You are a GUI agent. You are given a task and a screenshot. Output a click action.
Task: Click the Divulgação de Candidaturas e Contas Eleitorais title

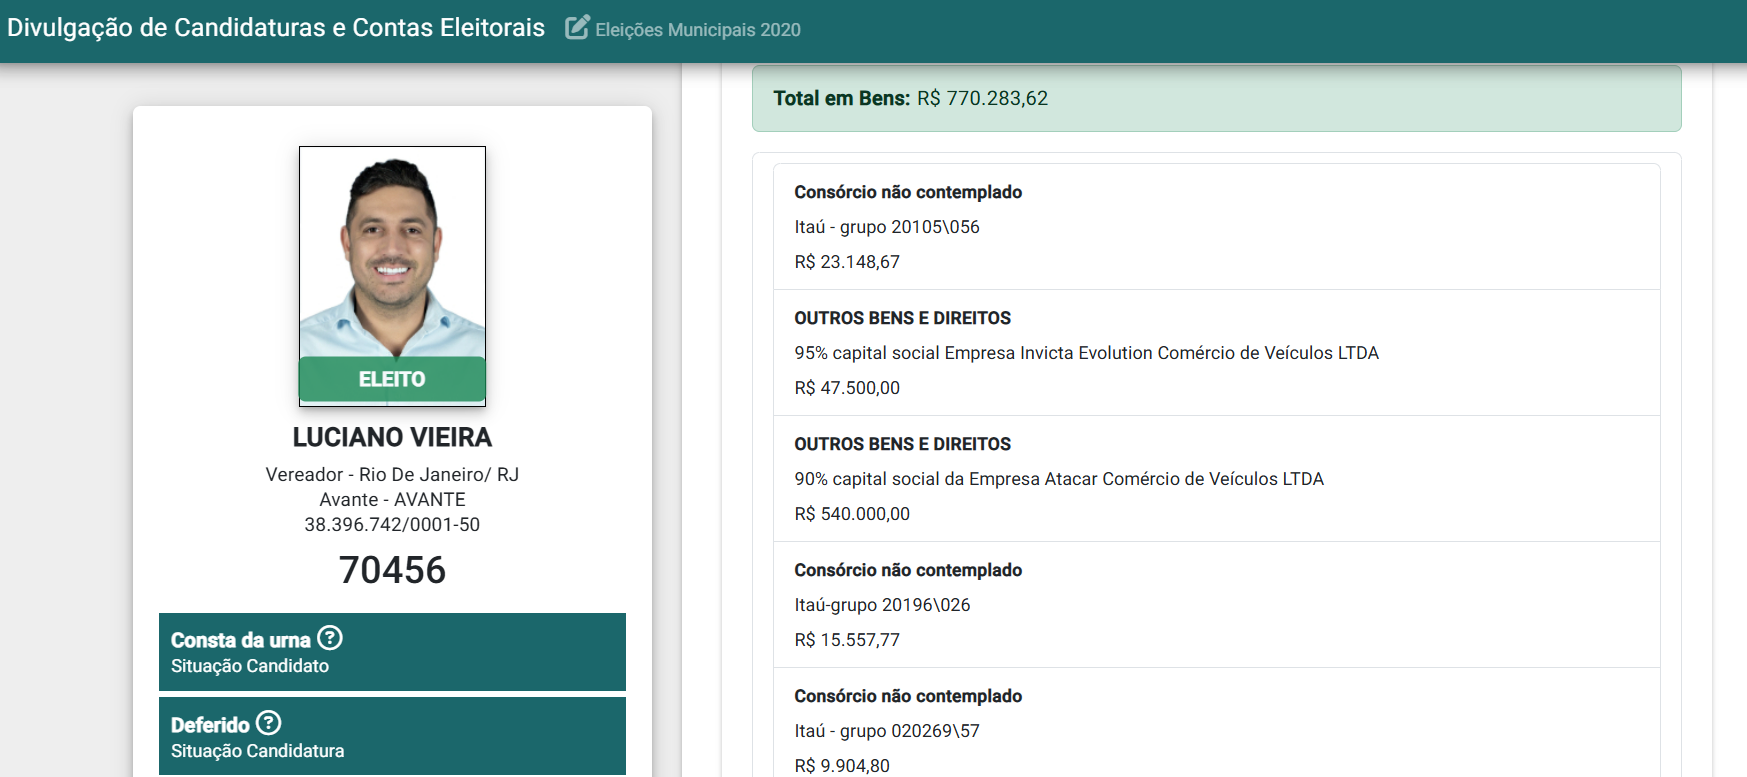pos(276,28)
